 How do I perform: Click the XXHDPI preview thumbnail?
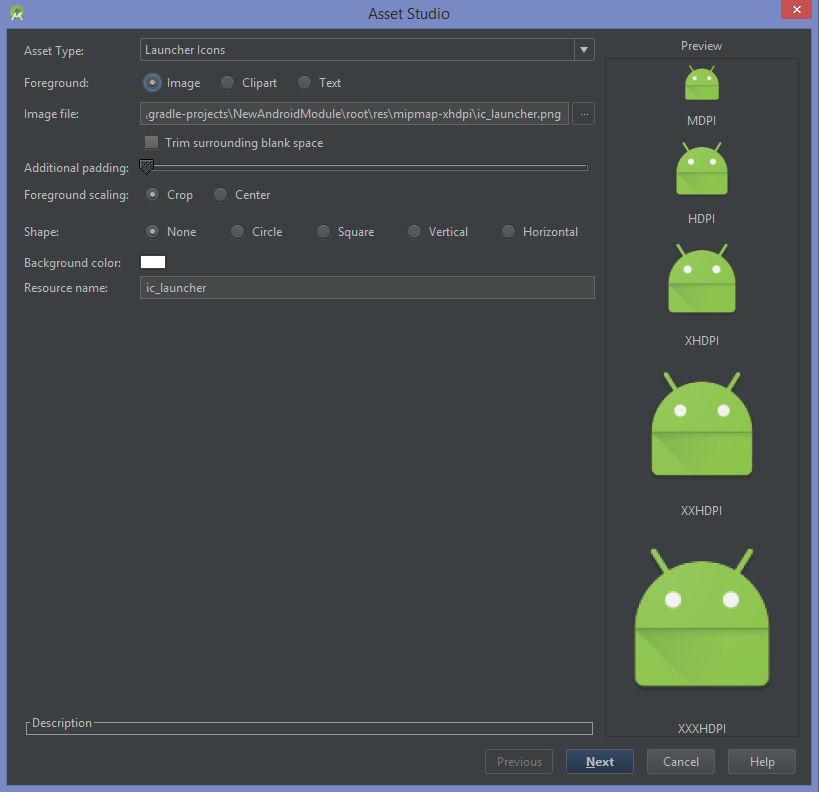(701, 424)
